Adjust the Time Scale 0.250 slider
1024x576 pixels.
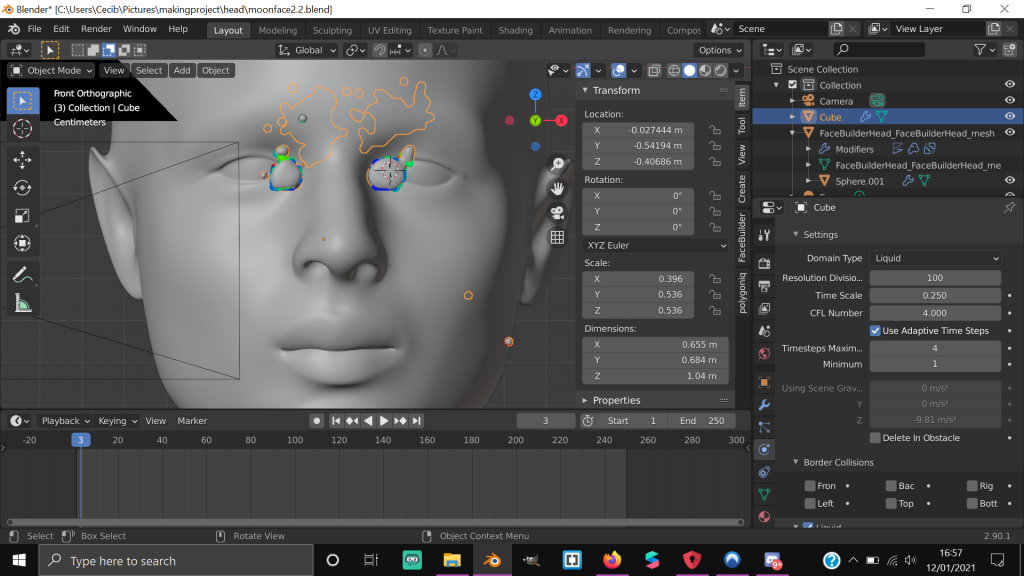point(935,295)
